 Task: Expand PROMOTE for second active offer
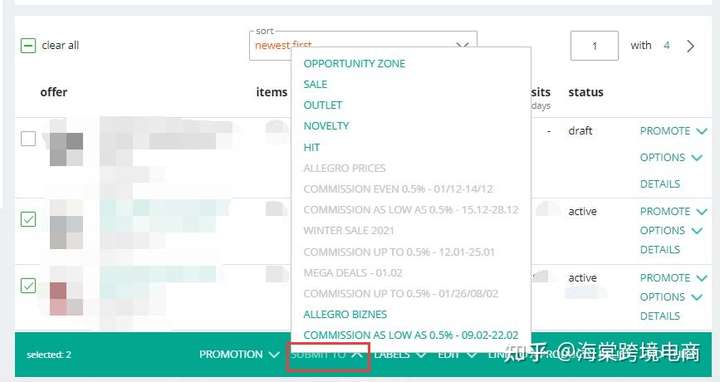click(x=673, y=278)
